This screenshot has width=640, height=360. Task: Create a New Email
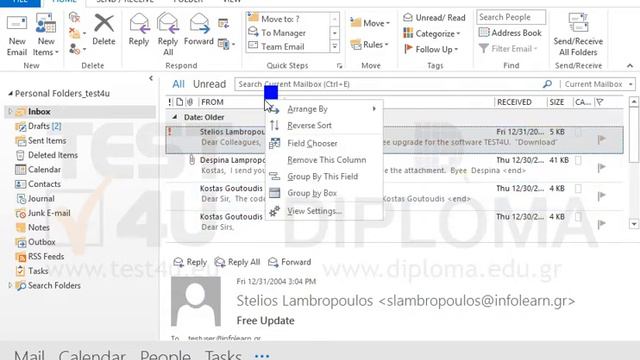tap(17, 35)
